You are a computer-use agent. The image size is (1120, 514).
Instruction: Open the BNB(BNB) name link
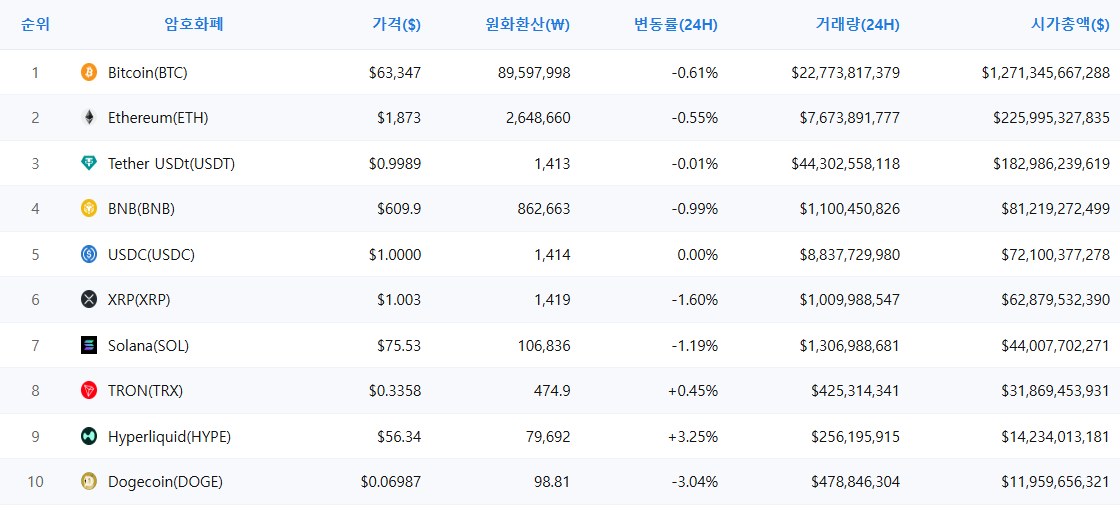(141, 208)
